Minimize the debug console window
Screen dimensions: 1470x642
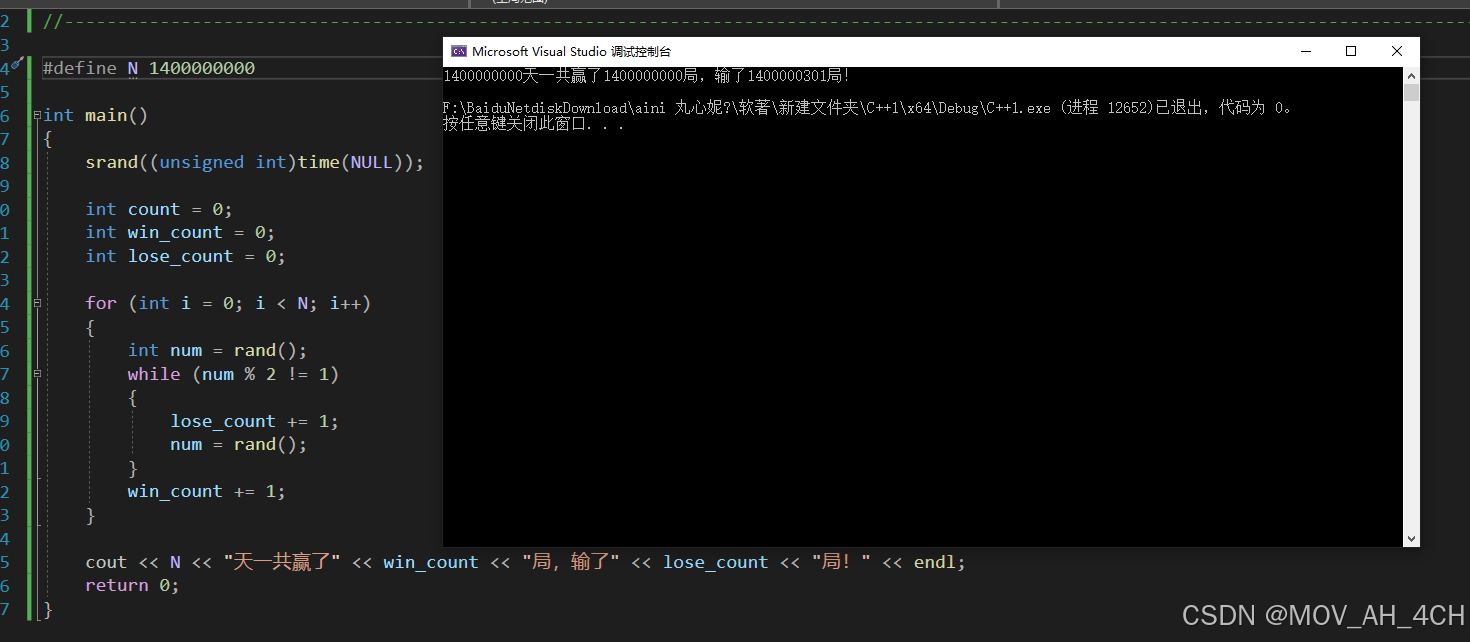[x=1305, y=51]
